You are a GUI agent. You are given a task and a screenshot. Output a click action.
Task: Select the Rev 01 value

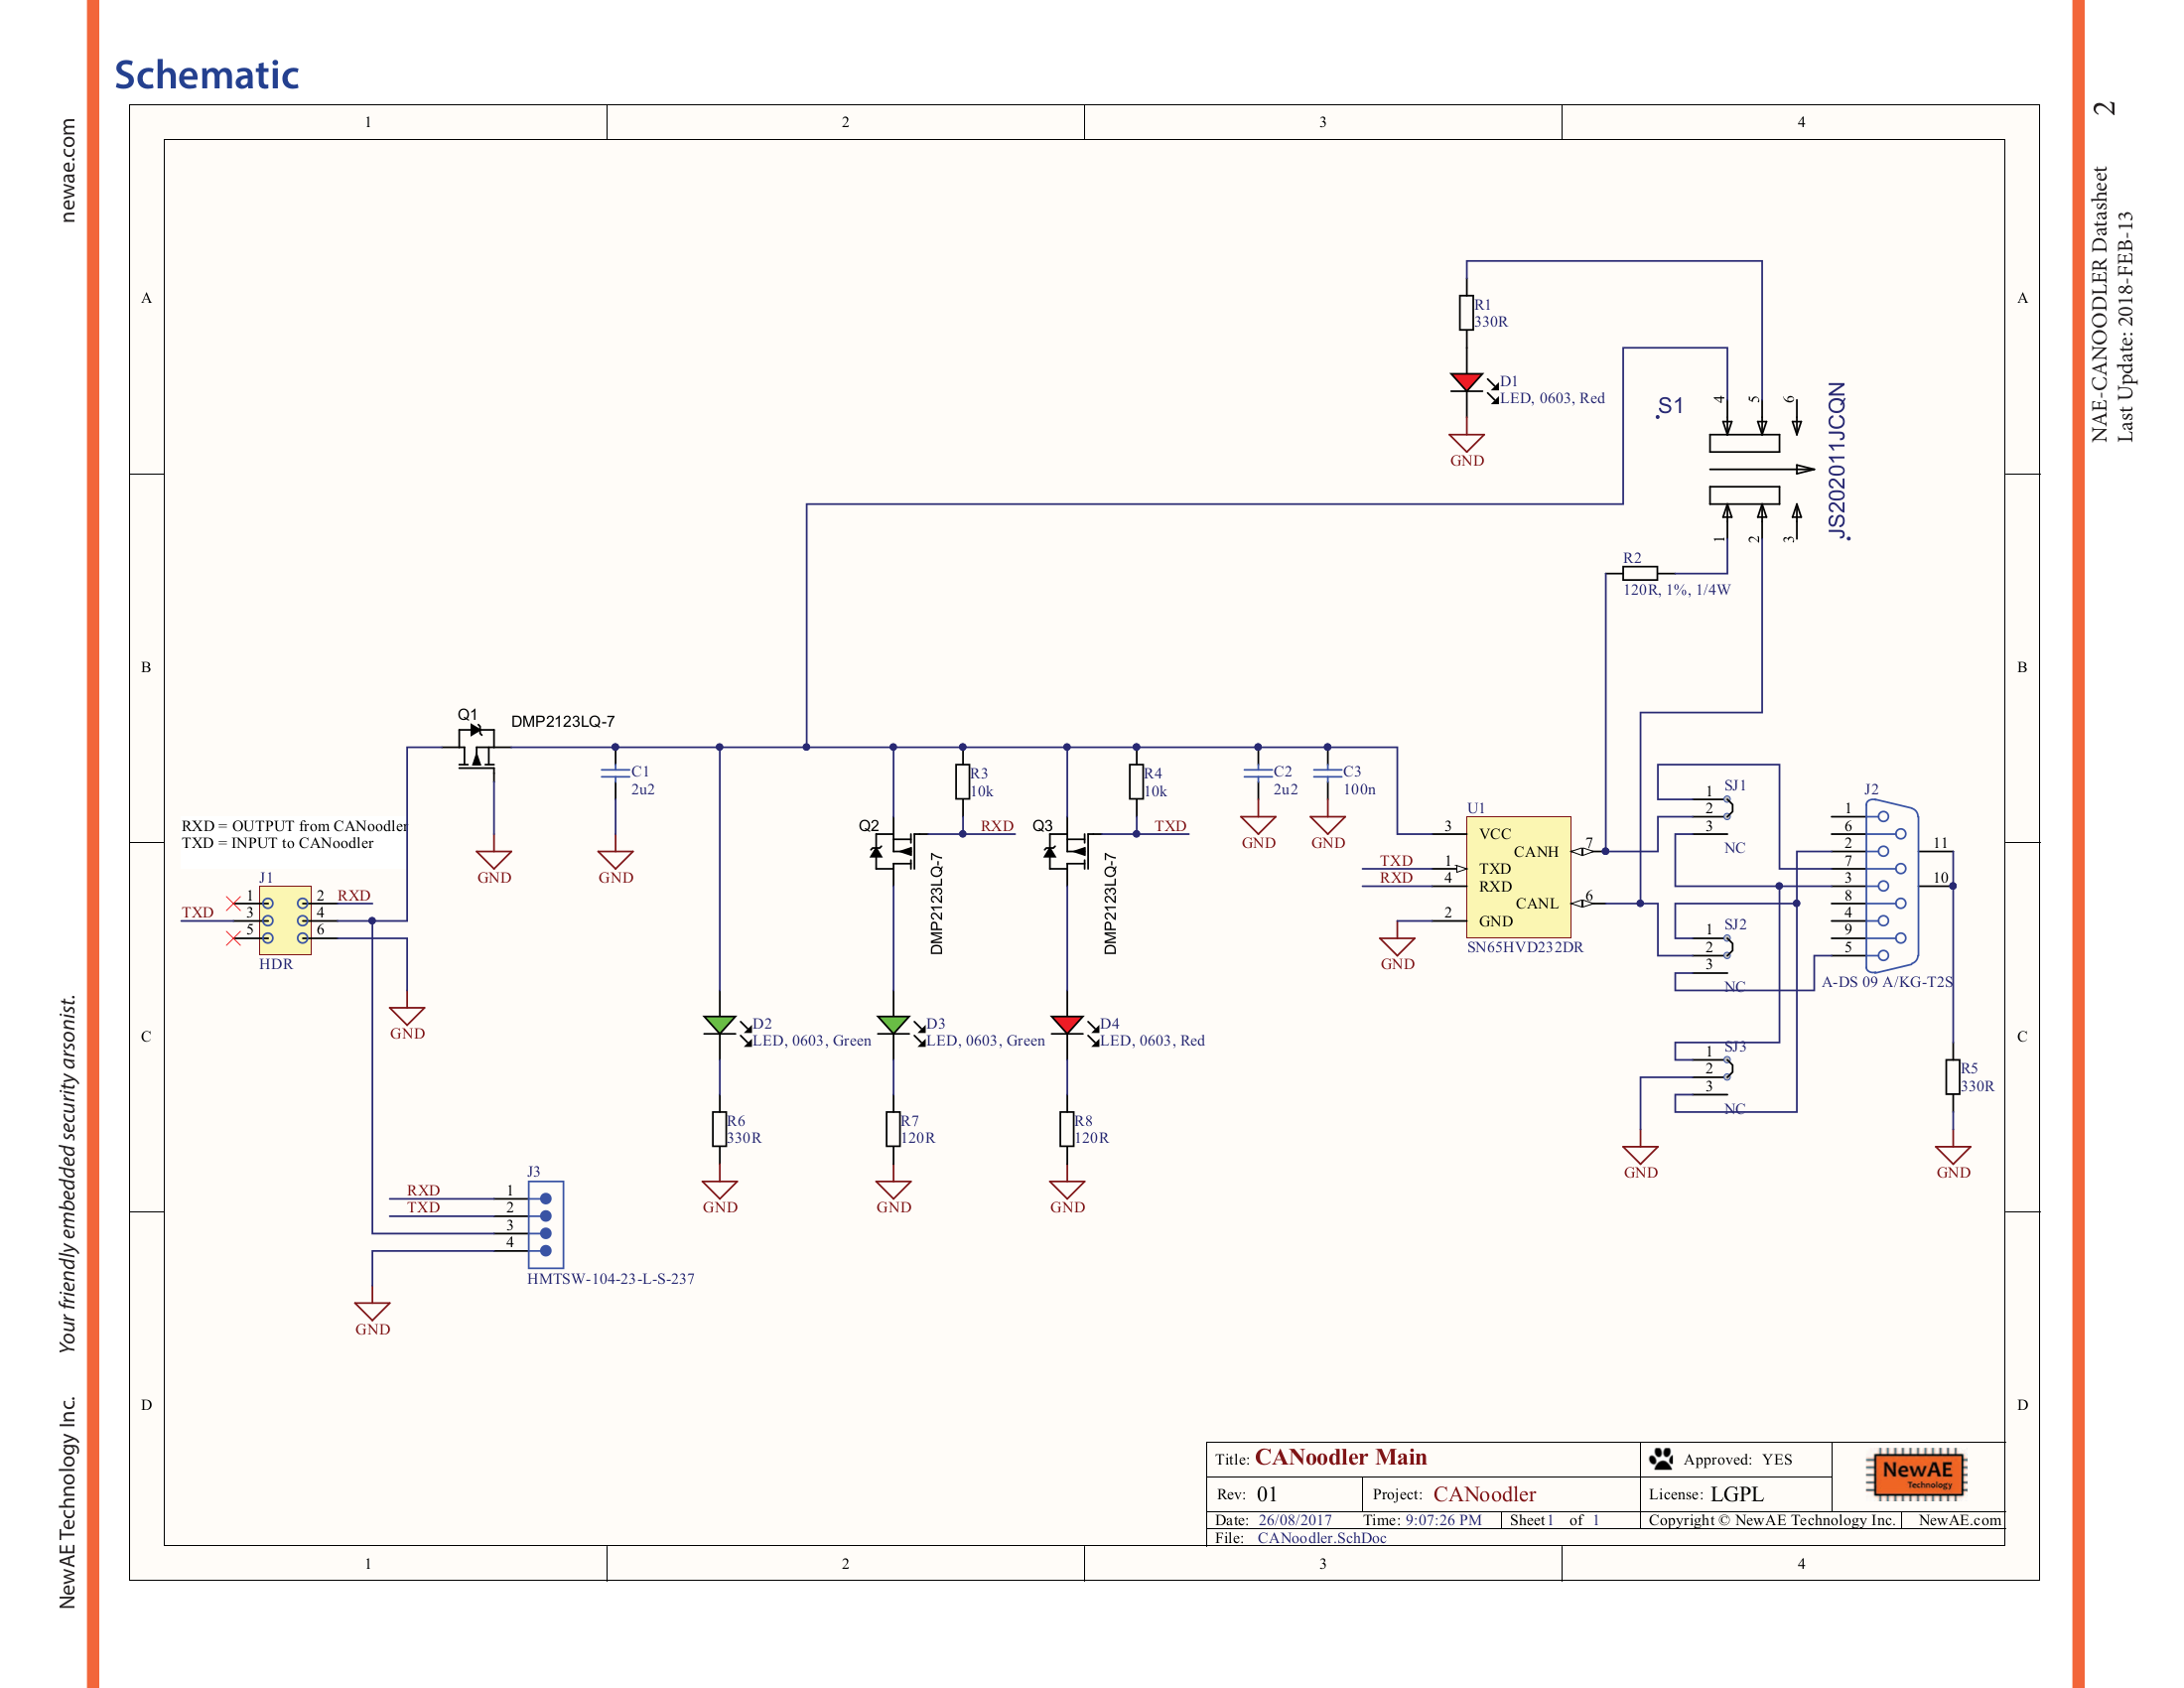pos(1267,1494)
